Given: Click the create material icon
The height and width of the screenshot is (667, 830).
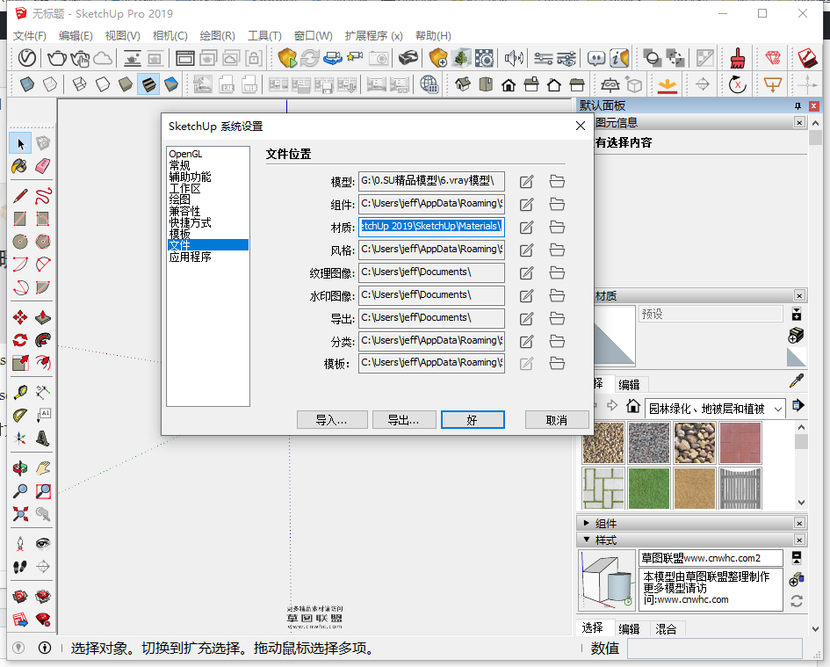Looking at the screenshot, I should click(796, 335).
